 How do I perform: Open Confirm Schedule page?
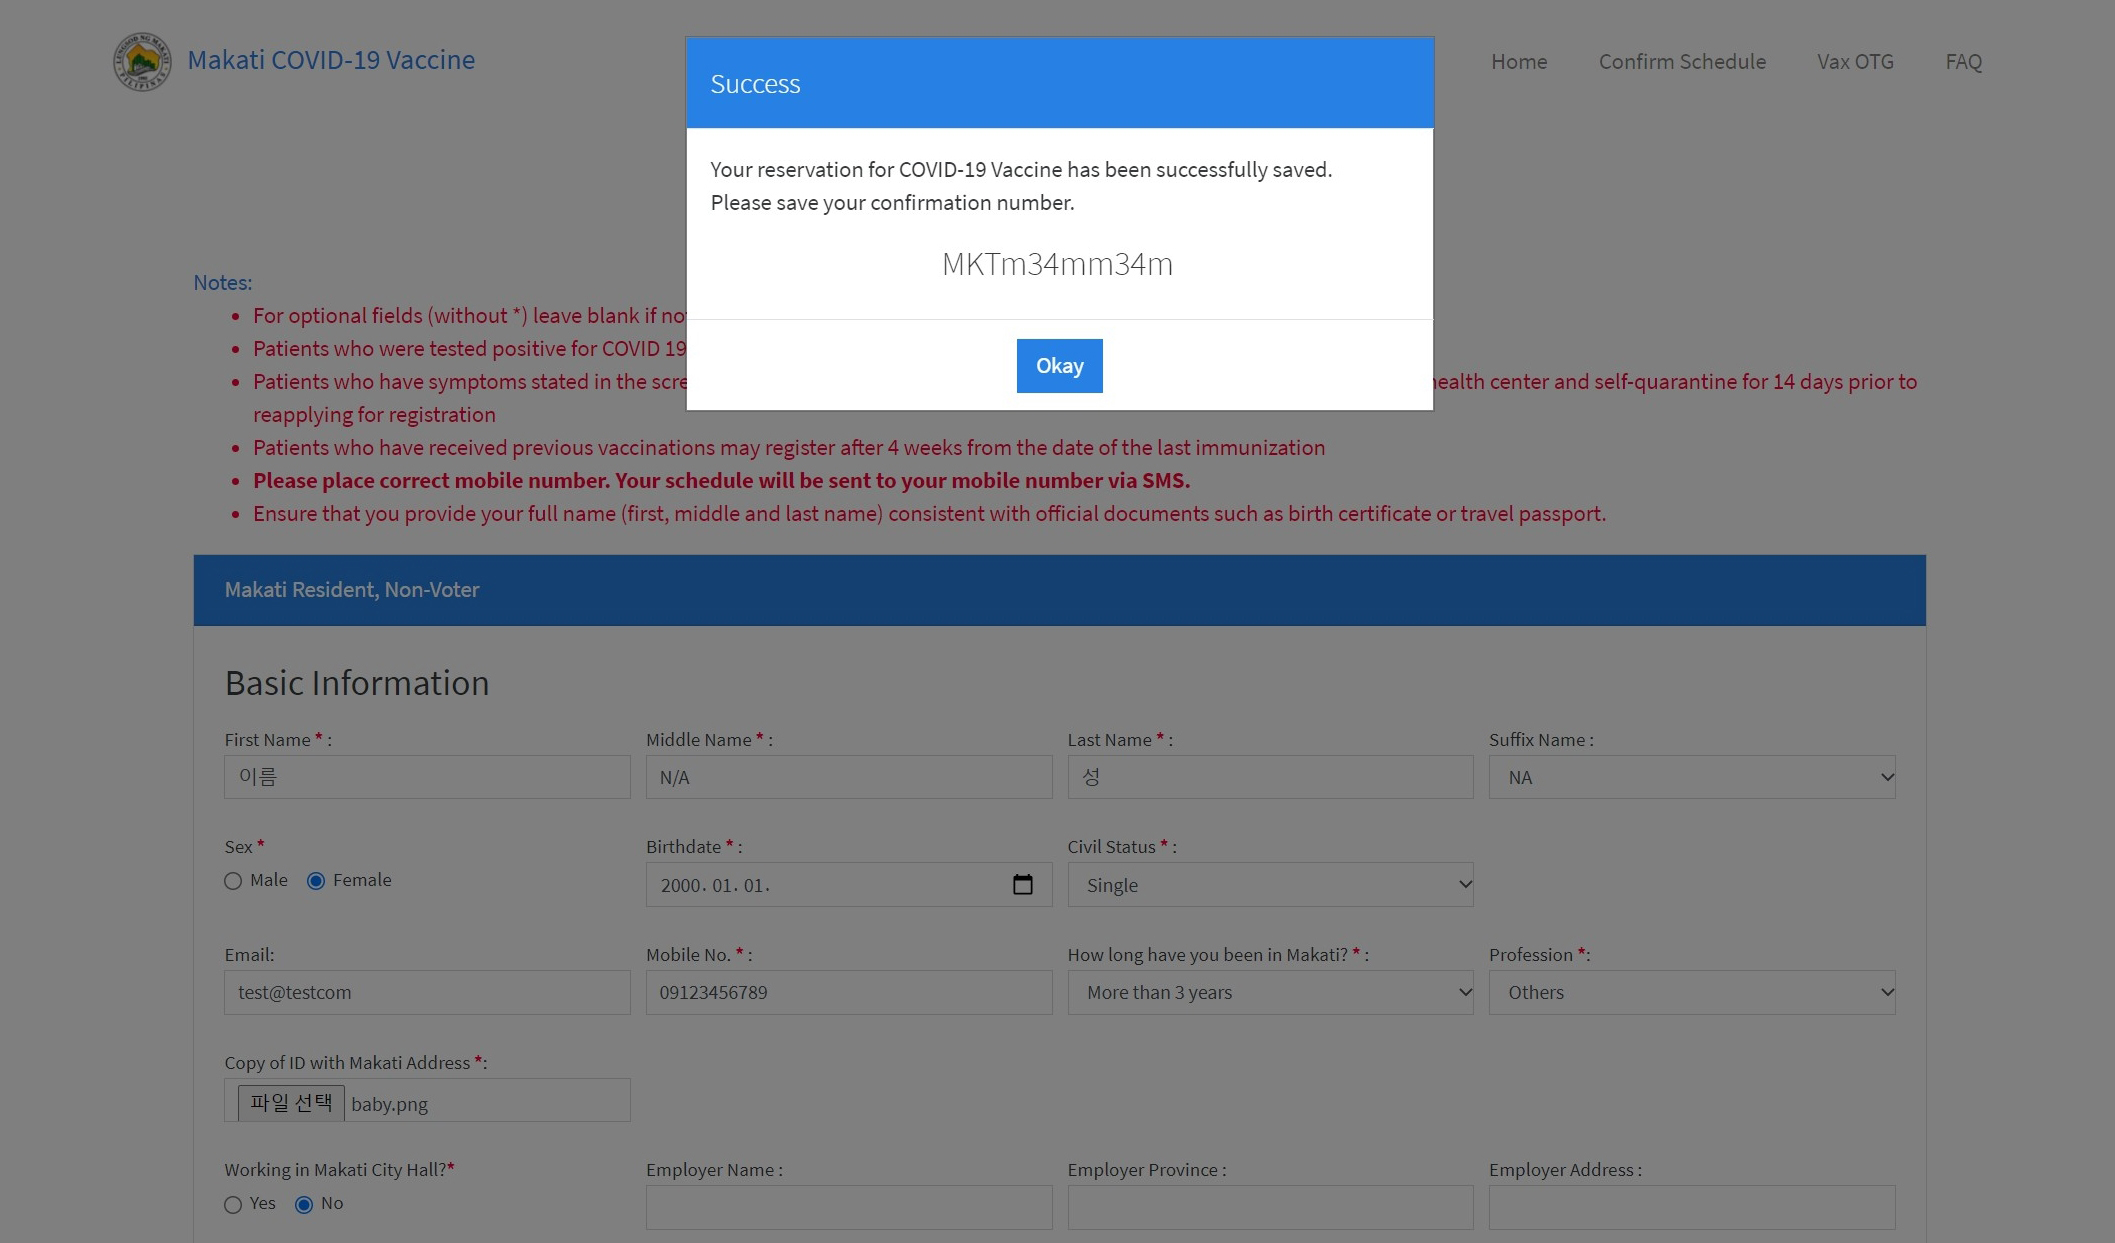(x=1681, y=62)
